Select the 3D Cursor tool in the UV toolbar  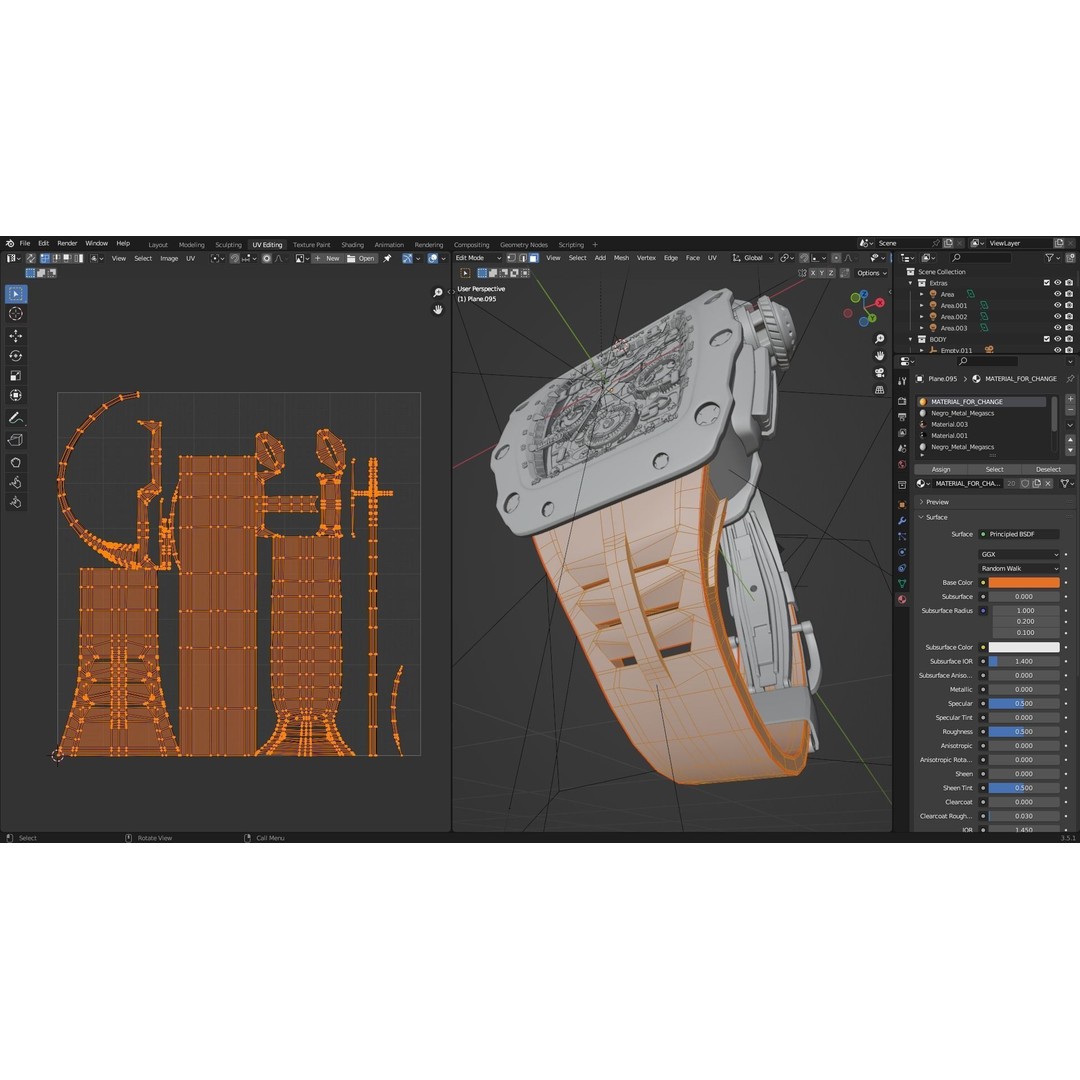click(x=15, y=313)
